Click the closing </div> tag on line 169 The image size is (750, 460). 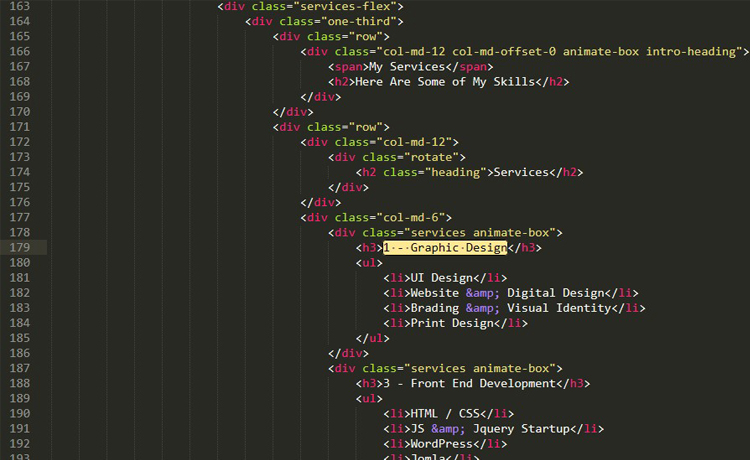(x=320, y=97)
